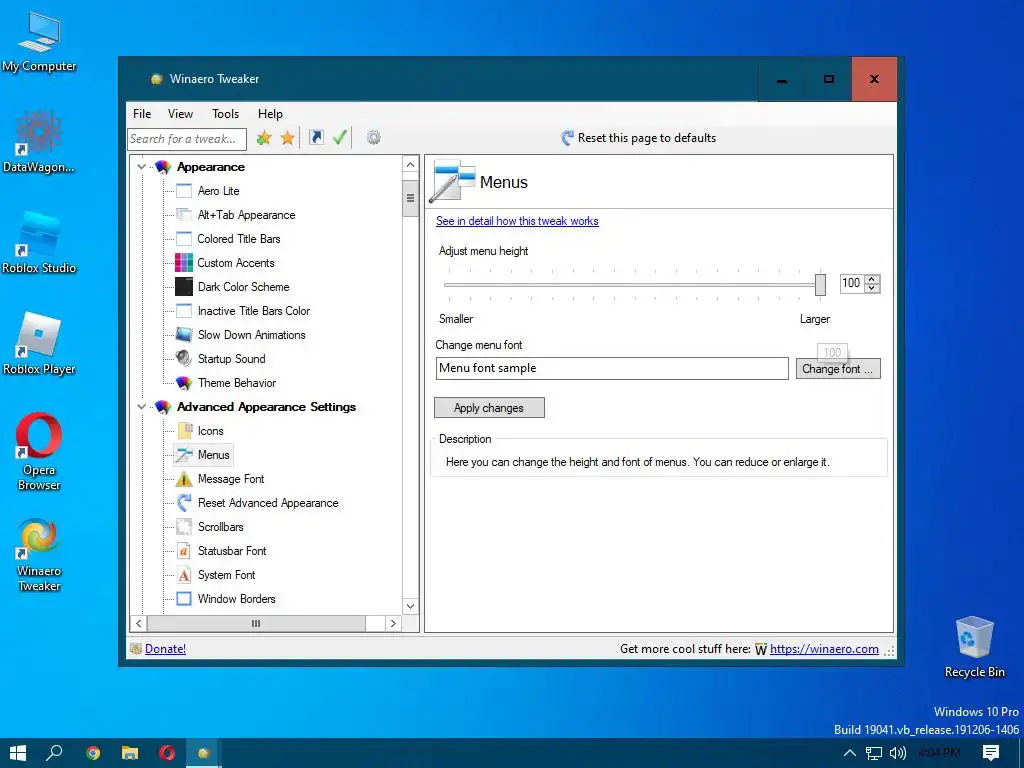The width and height of the screenshot is (1024, 768).
Task: Click the volume speaker tray icon
Action: (x=898, y=753)
